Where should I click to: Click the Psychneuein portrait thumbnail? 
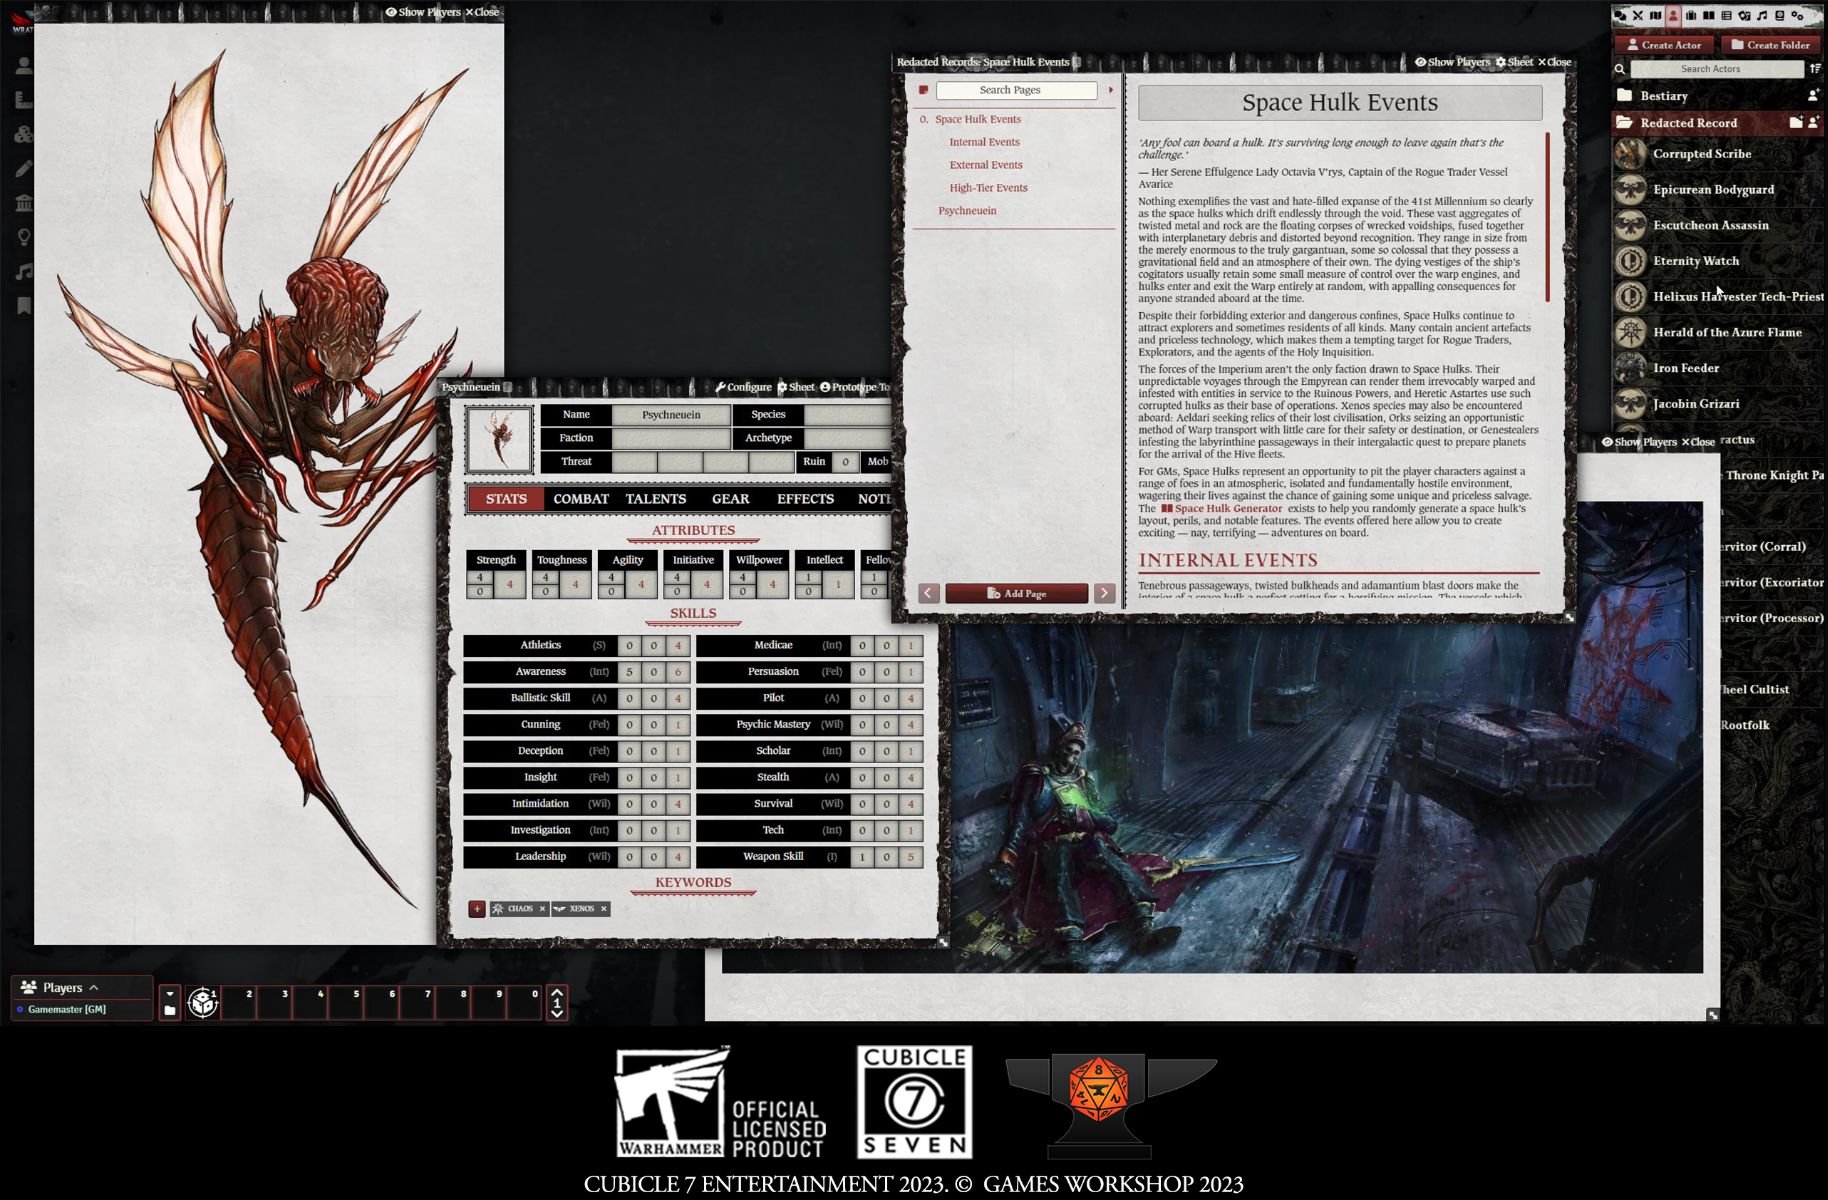point(499,439)
